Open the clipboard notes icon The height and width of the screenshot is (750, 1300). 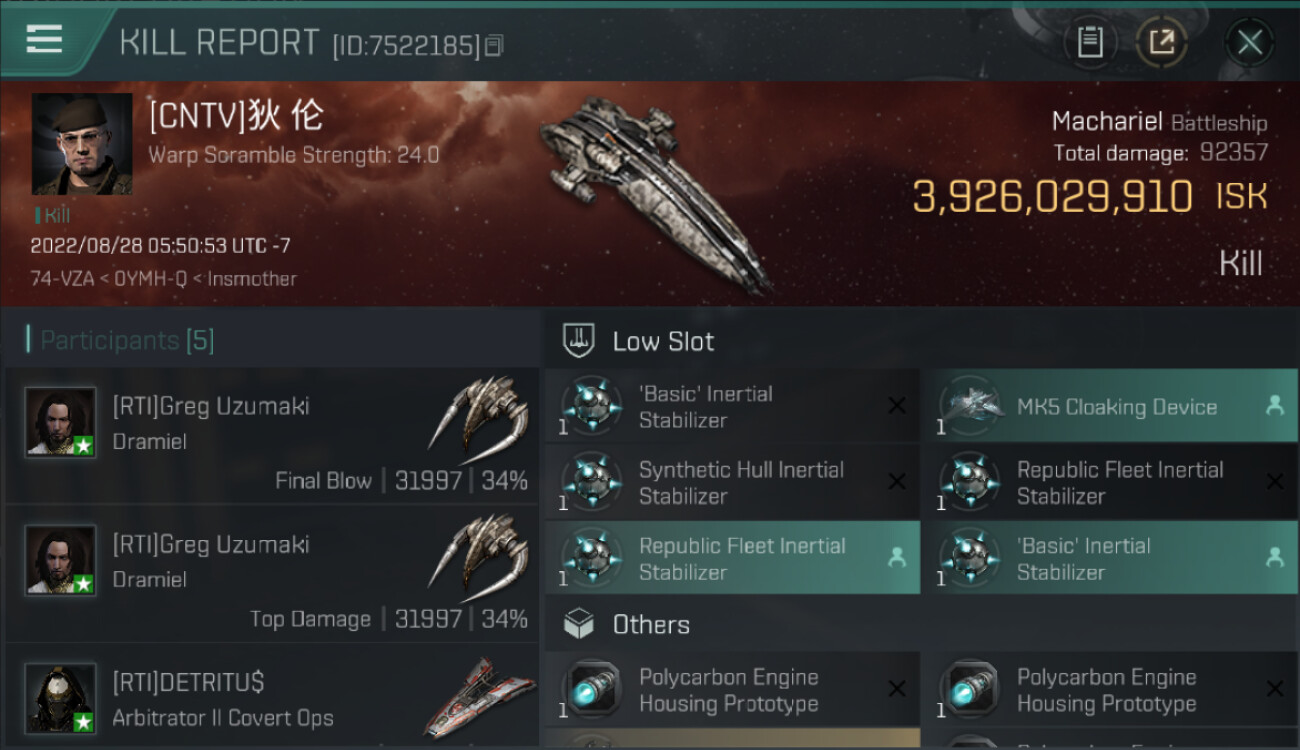click(1089, 43)
